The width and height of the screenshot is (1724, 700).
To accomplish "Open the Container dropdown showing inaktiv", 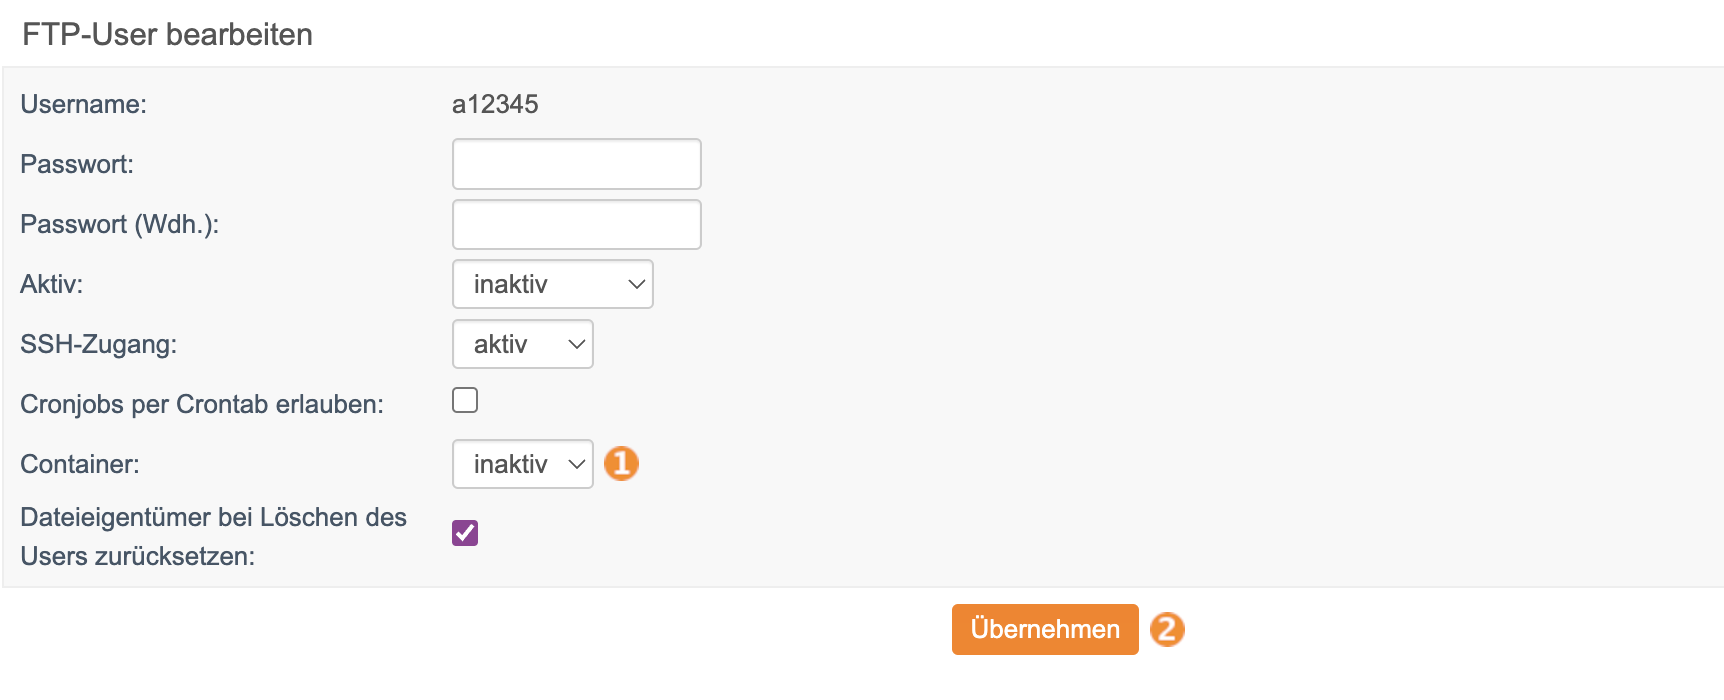I will pyautogui.click(x=523, y=464).
